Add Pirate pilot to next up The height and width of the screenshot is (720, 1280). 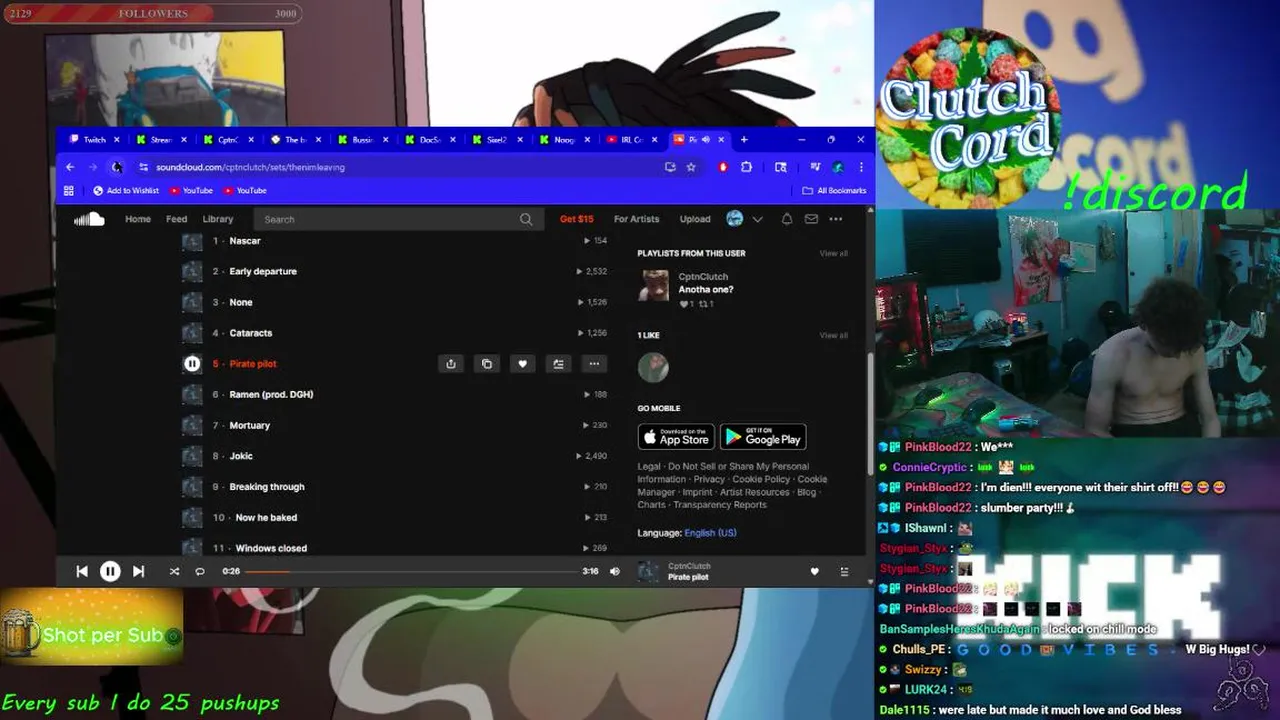(x=558, y=364)
